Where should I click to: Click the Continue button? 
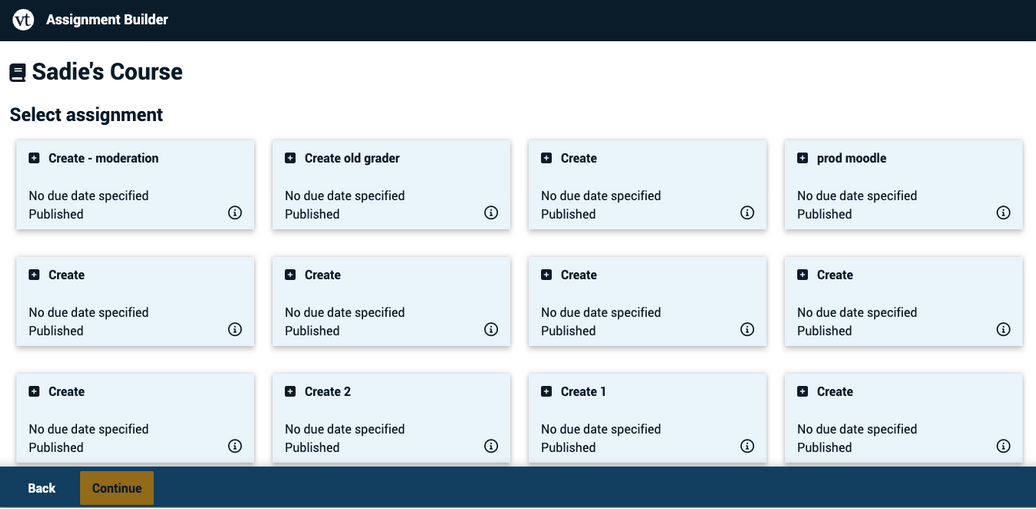click(x=117, y=489)
